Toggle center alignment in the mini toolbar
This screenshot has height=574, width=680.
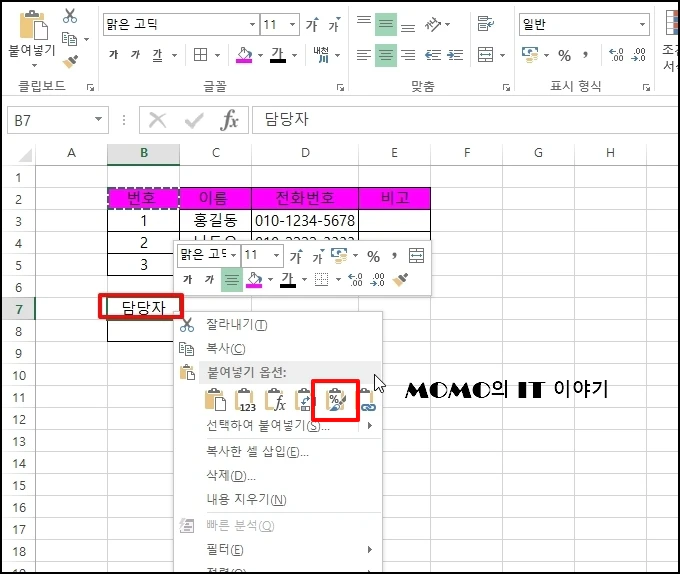click(232, 280)
